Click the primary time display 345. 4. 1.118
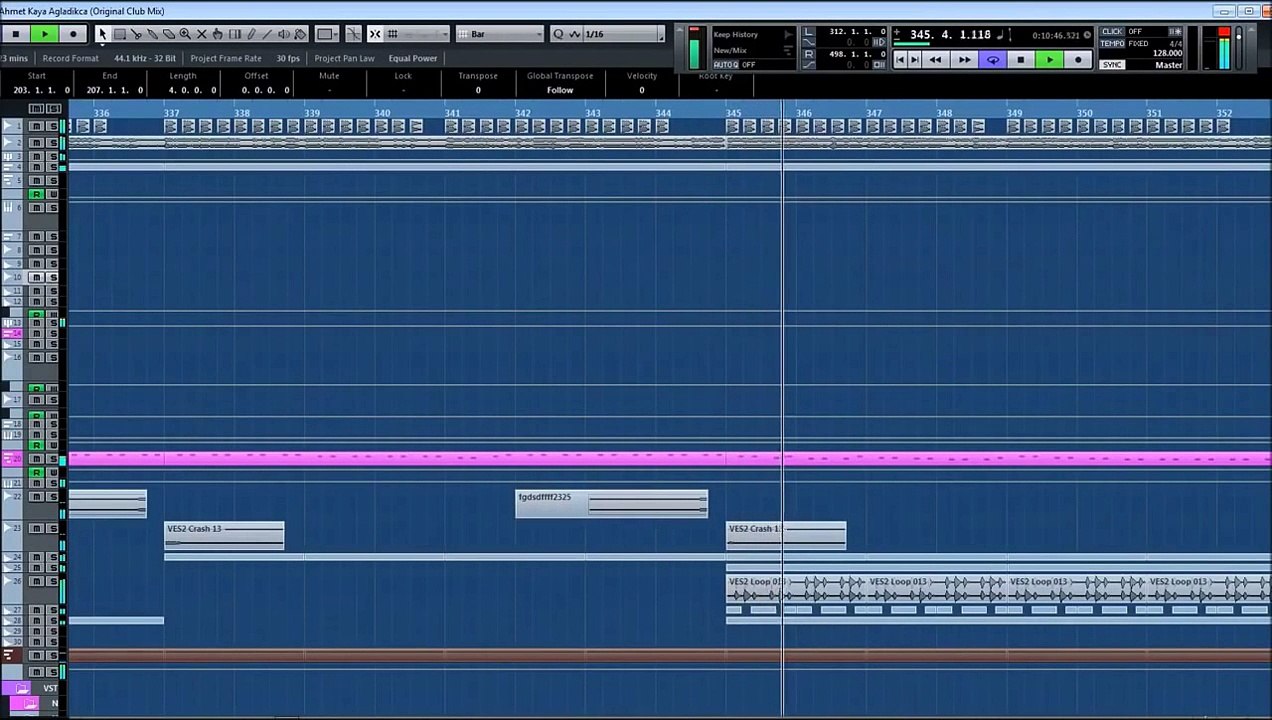1272x720 pixels. 950,35
